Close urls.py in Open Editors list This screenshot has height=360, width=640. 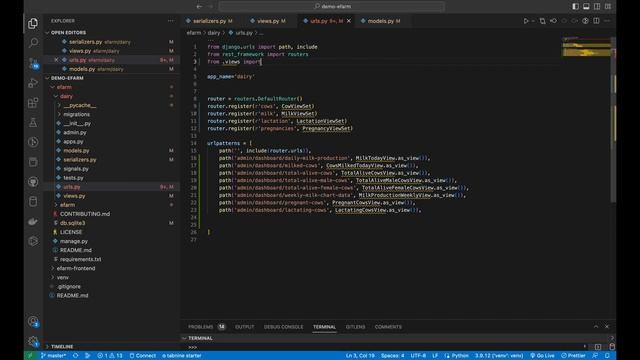[56, 60]
